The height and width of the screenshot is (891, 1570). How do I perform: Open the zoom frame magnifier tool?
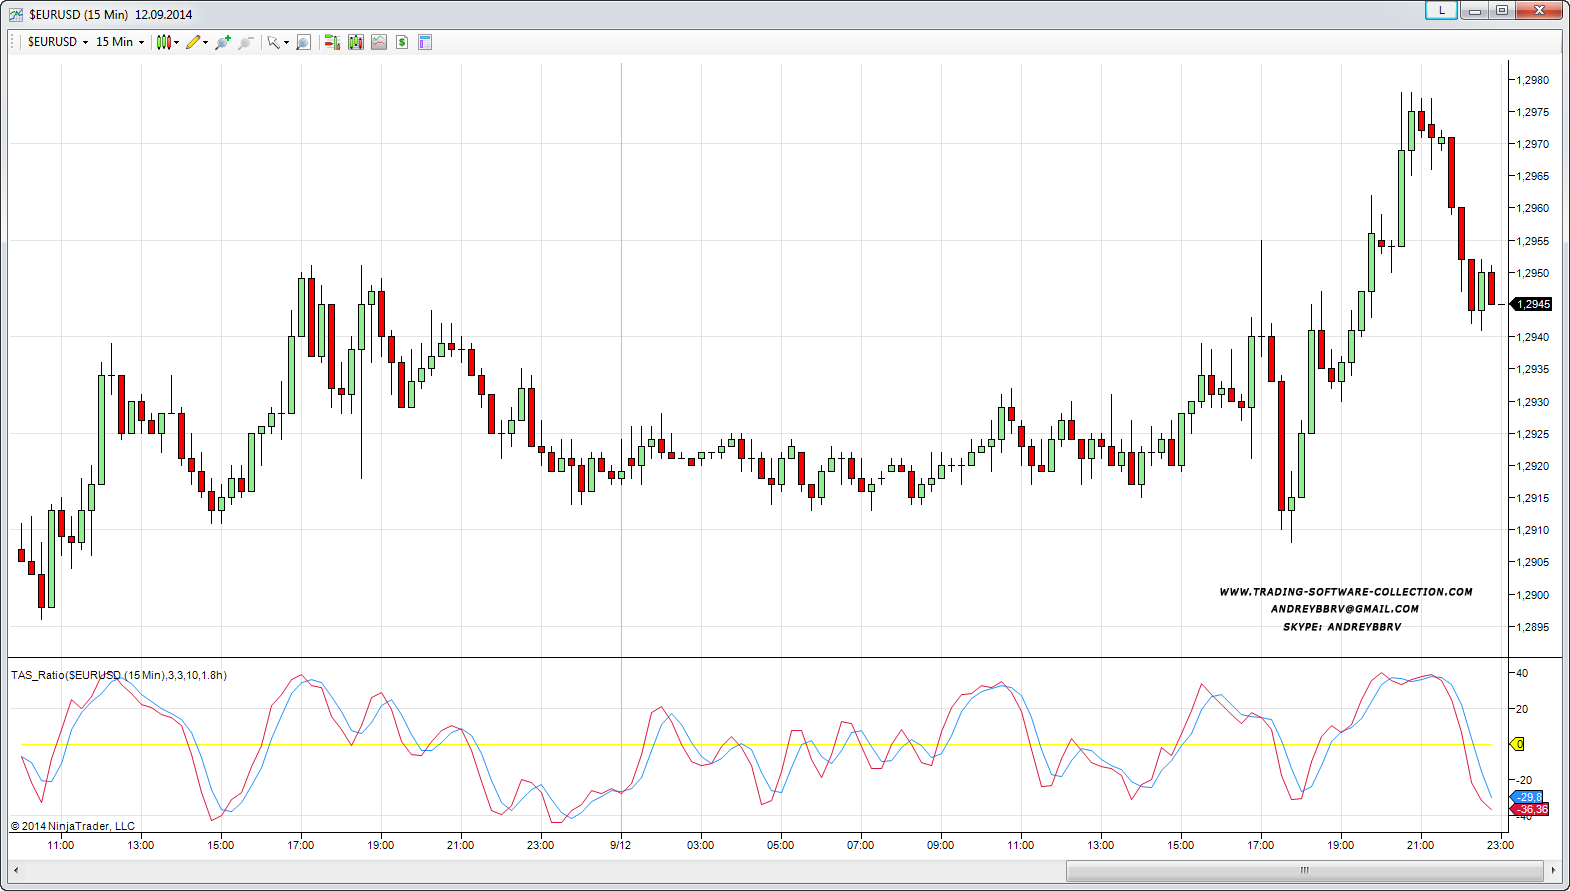[303, 42]
